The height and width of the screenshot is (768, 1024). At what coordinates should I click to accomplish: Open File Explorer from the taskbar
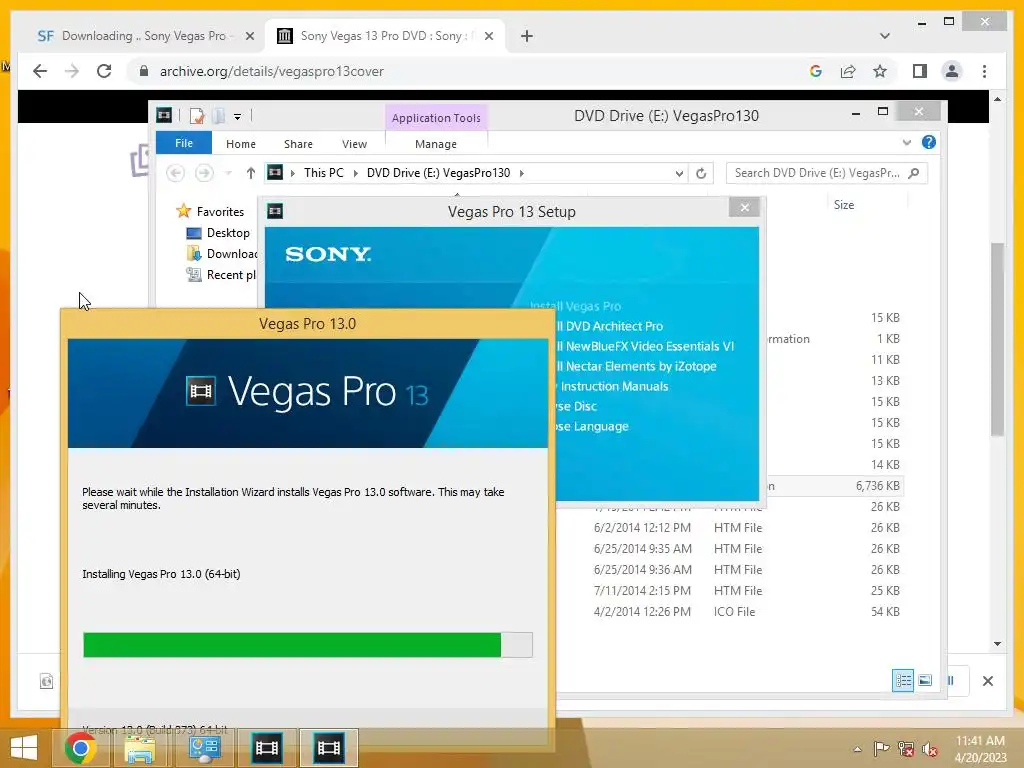click(x=140, y=748)
